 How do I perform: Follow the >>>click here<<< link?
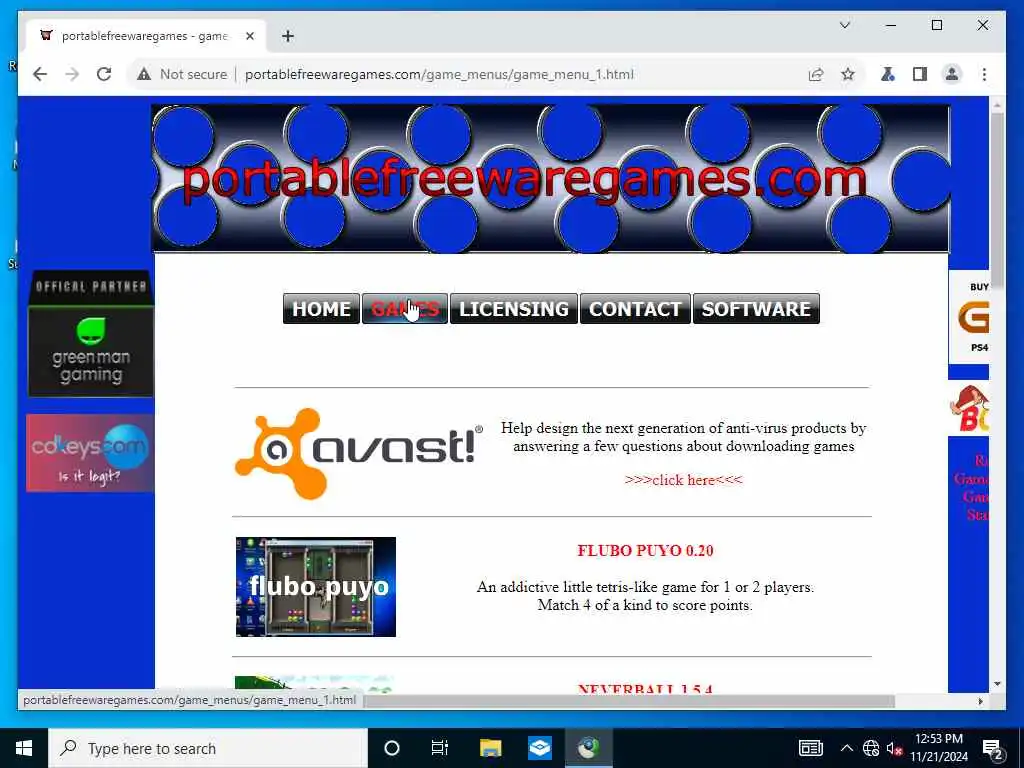pyautogui.click(x=683, y=480)
